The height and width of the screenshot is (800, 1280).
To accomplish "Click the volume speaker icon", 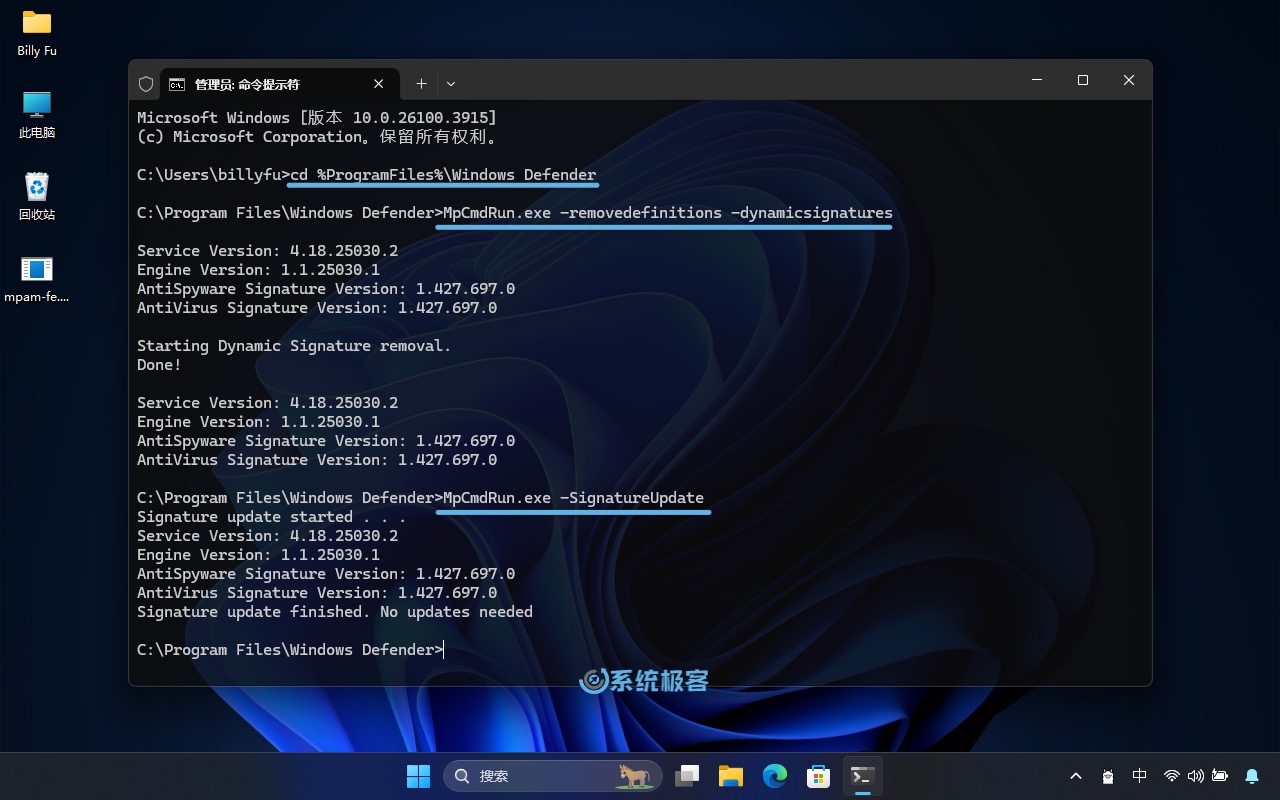I will click(x=1196, y=776).
